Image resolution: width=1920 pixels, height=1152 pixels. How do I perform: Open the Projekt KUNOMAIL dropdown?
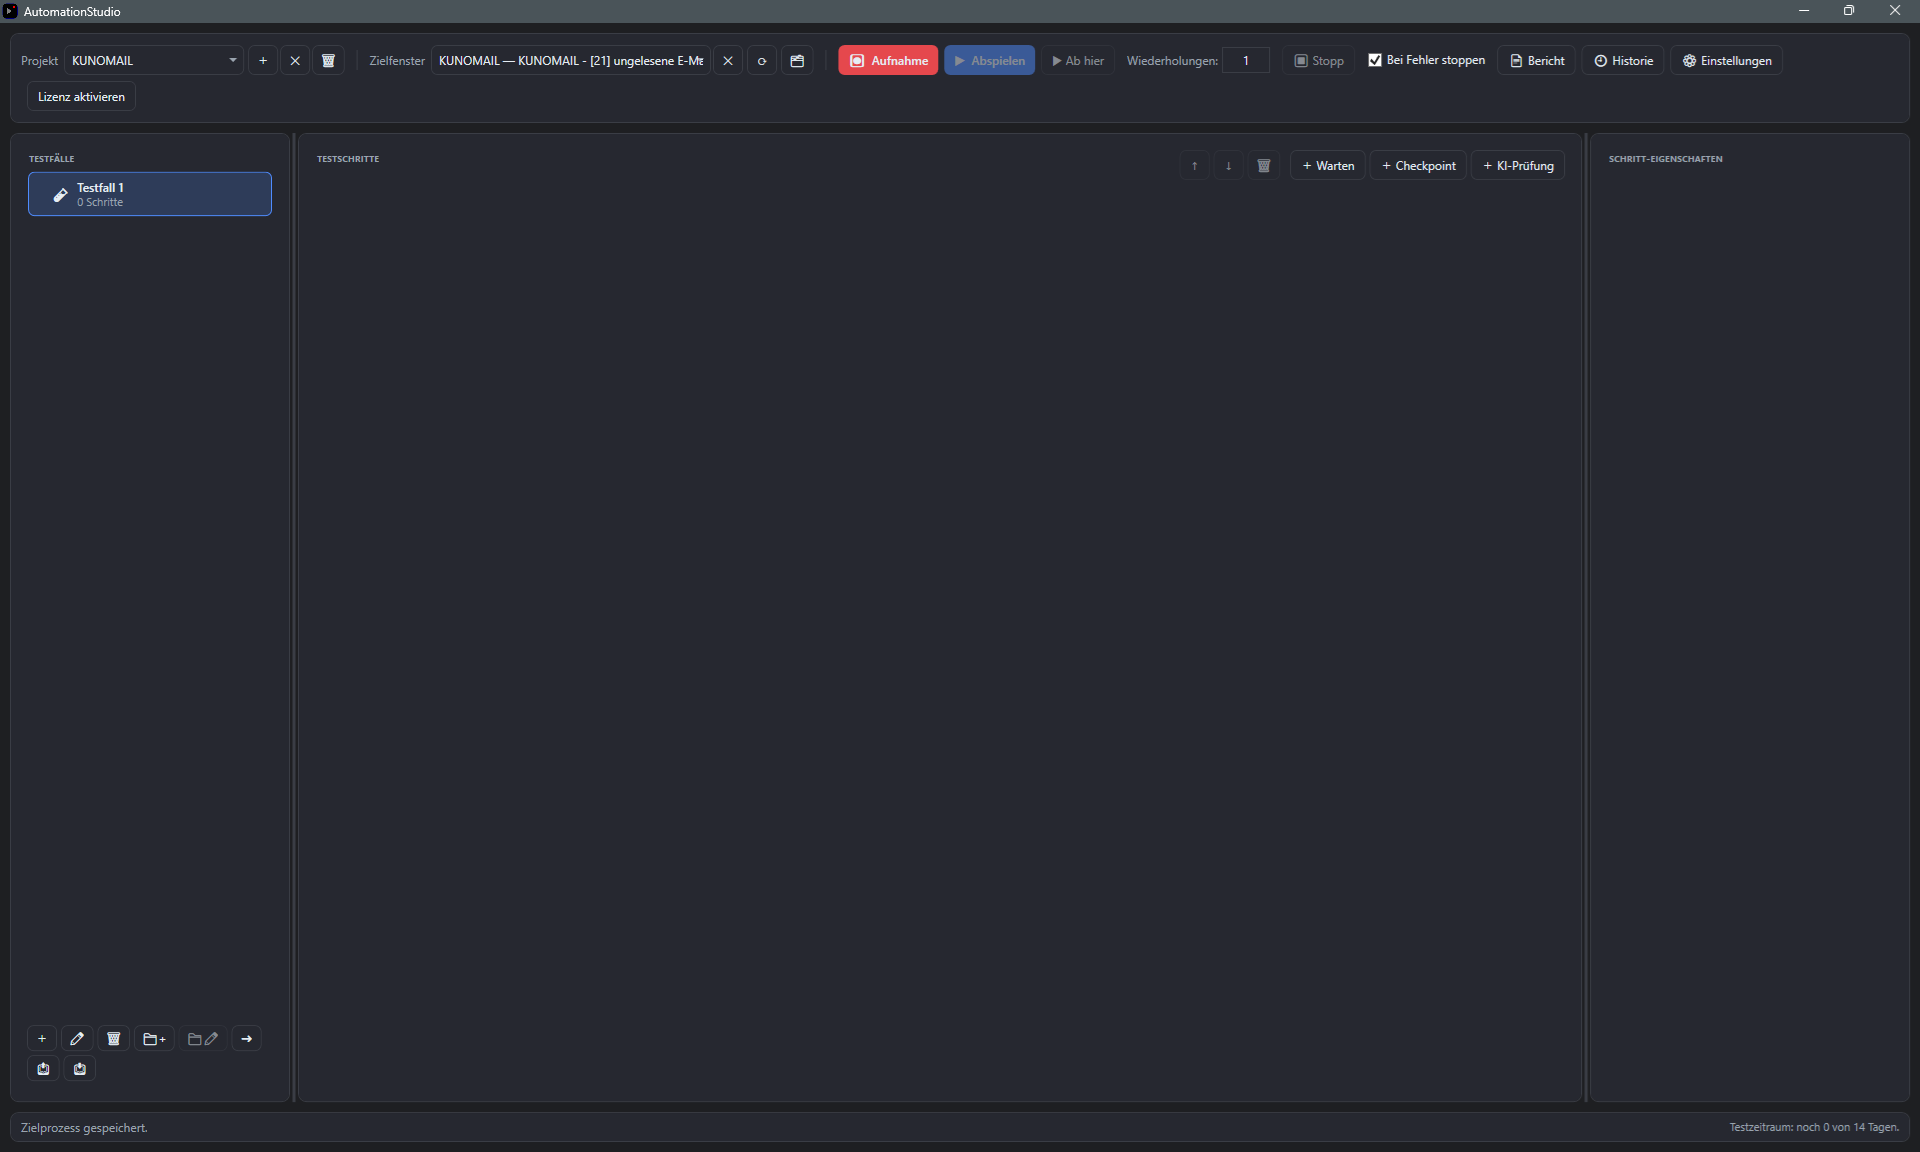[154, 61]
